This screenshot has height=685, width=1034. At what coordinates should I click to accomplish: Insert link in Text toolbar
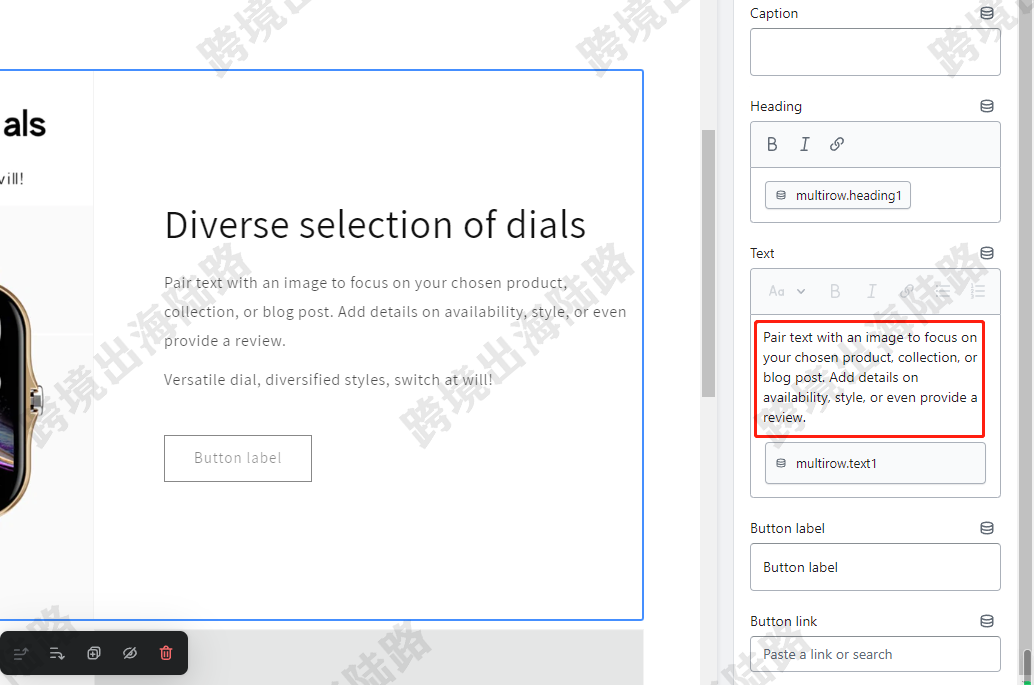click(x=907, y=291)
